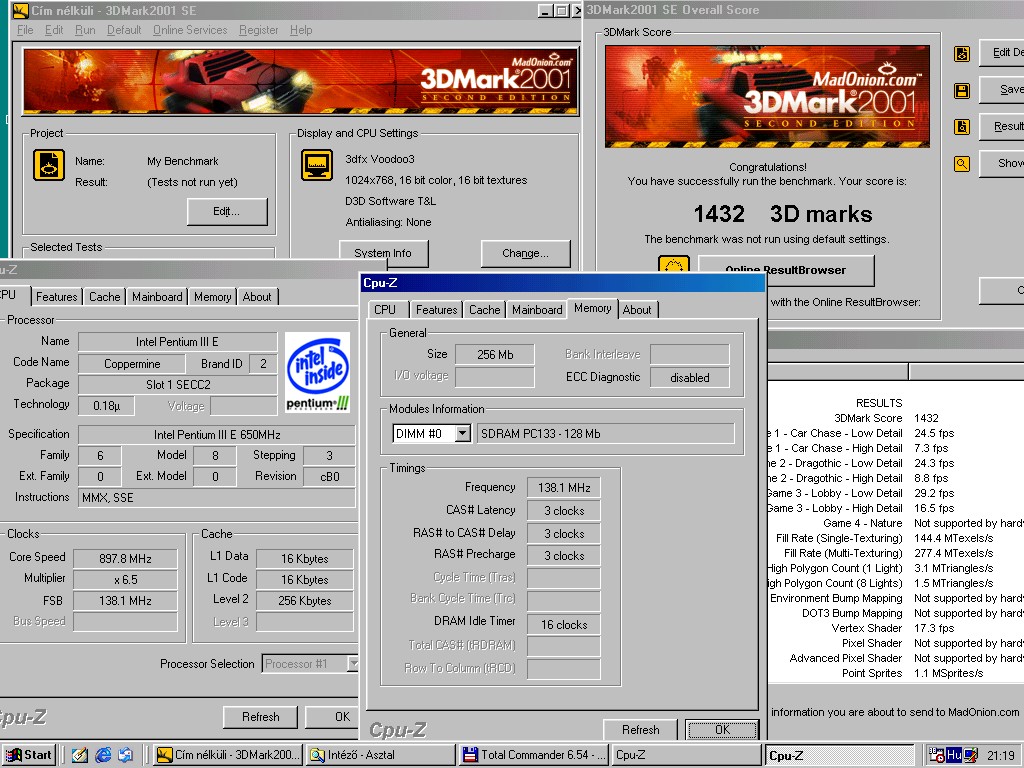The width and height of the screenshot is (1024, 768).
Task: Click OK in the Cpu-Z Memory window
Action: tap(722, 730)
